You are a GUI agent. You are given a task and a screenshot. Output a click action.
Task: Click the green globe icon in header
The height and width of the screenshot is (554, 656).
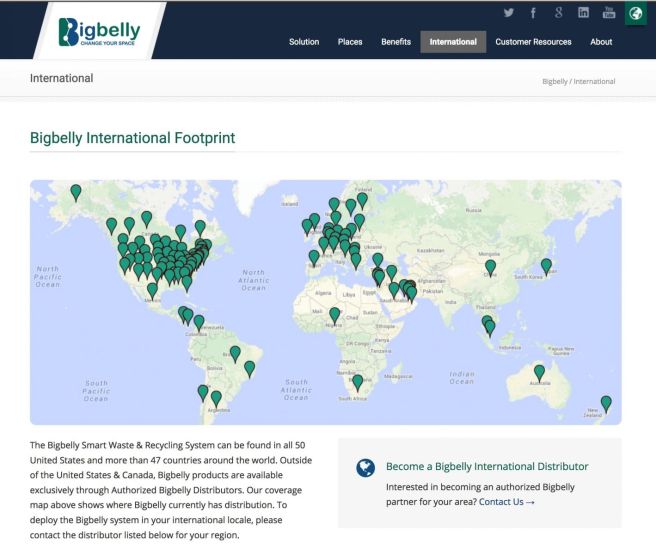635,13
